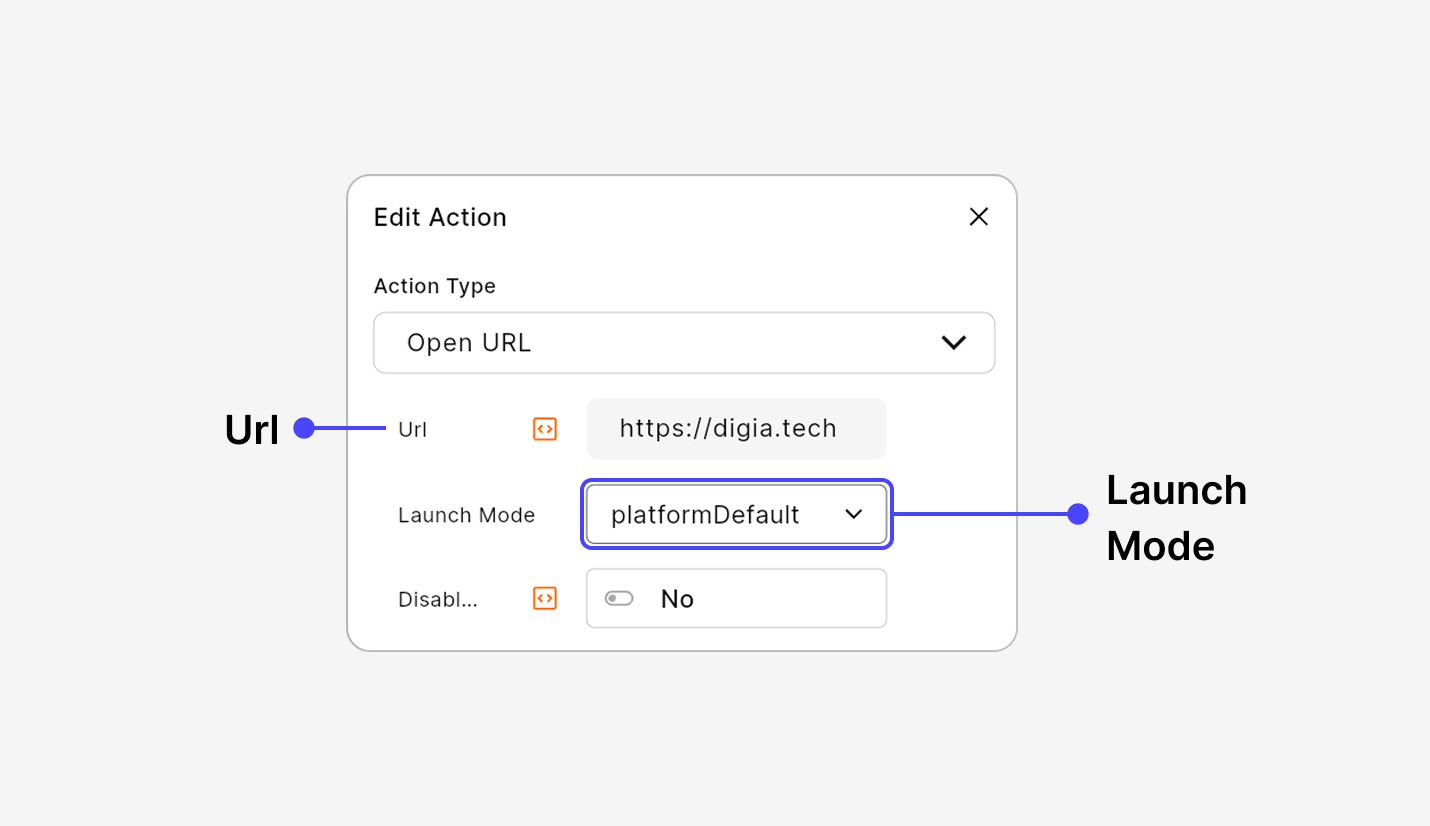The height and width of the screenshot is (826, 1430).
Task: Click the 'Action Type' label
Action: pyautogui.click(x=434, y=286)
